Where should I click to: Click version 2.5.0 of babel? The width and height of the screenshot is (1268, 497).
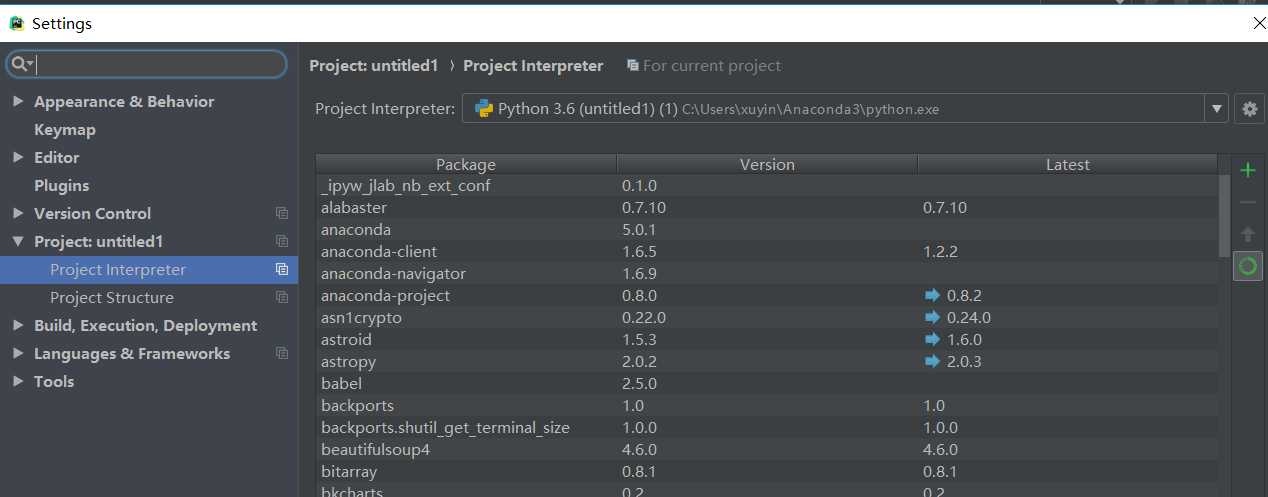tap(638, 383)
